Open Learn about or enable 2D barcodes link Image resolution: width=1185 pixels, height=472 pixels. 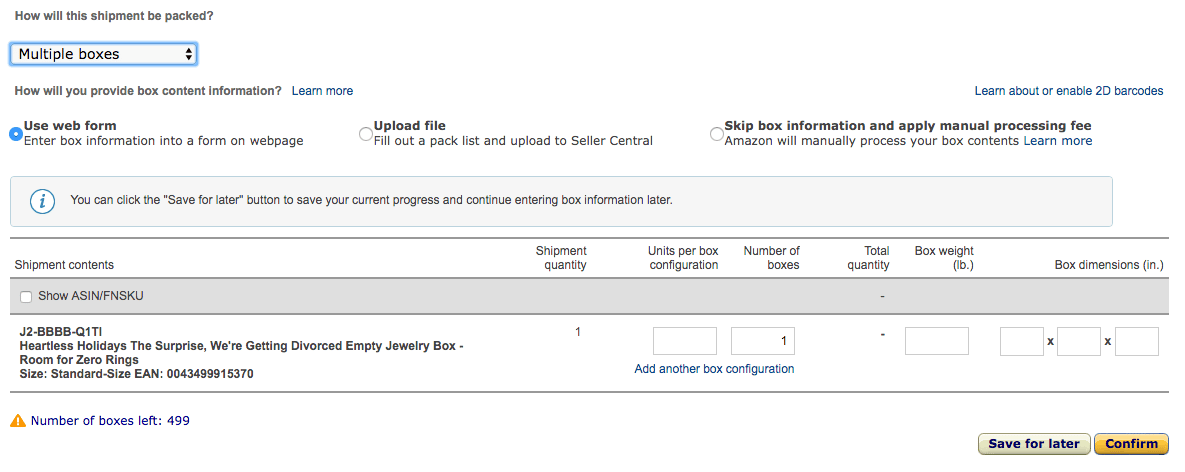1069,91
